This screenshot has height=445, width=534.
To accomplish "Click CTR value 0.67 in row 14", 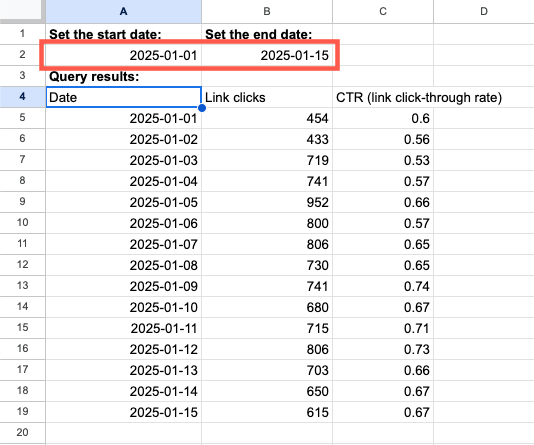I will click(383, 307).
